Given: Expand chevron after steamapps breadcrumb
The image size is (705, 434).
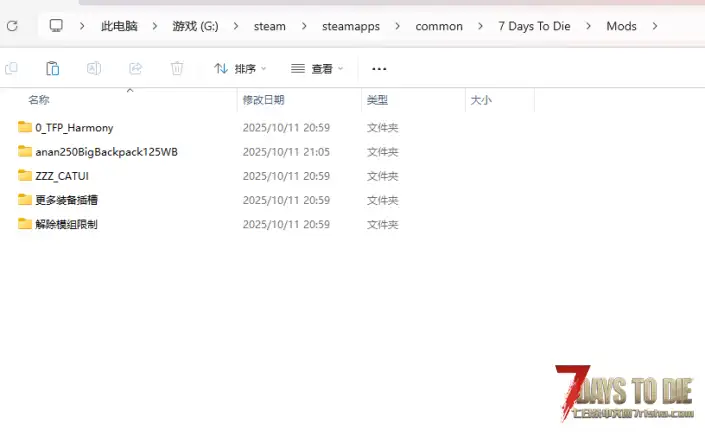Looking at the screenshot, I should [x=397, y=26].
